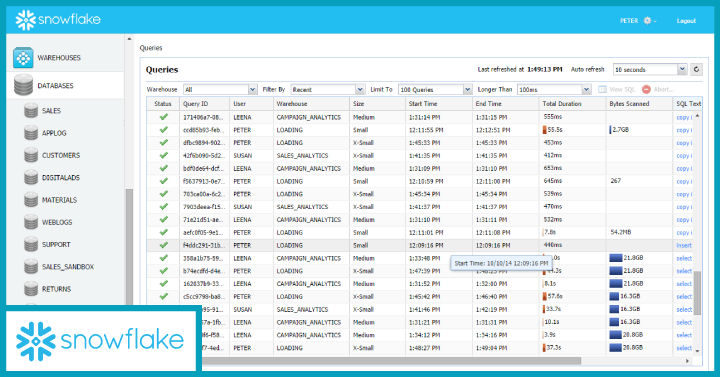Click success checkmark for query f4ddc291-31b
This screenshot has height=377, width=720.
pyautogui.click(x=163, y=245)
